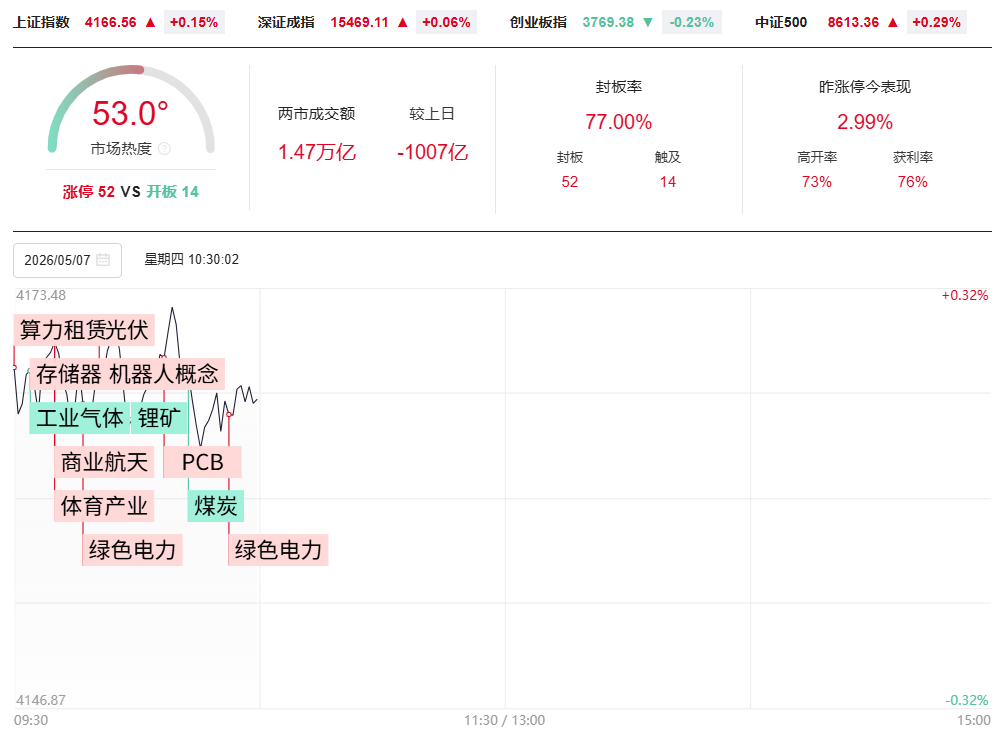This screenshot has height=735, width=1007.
Task: Click the 市场热度 label
Action: [121, 149]
